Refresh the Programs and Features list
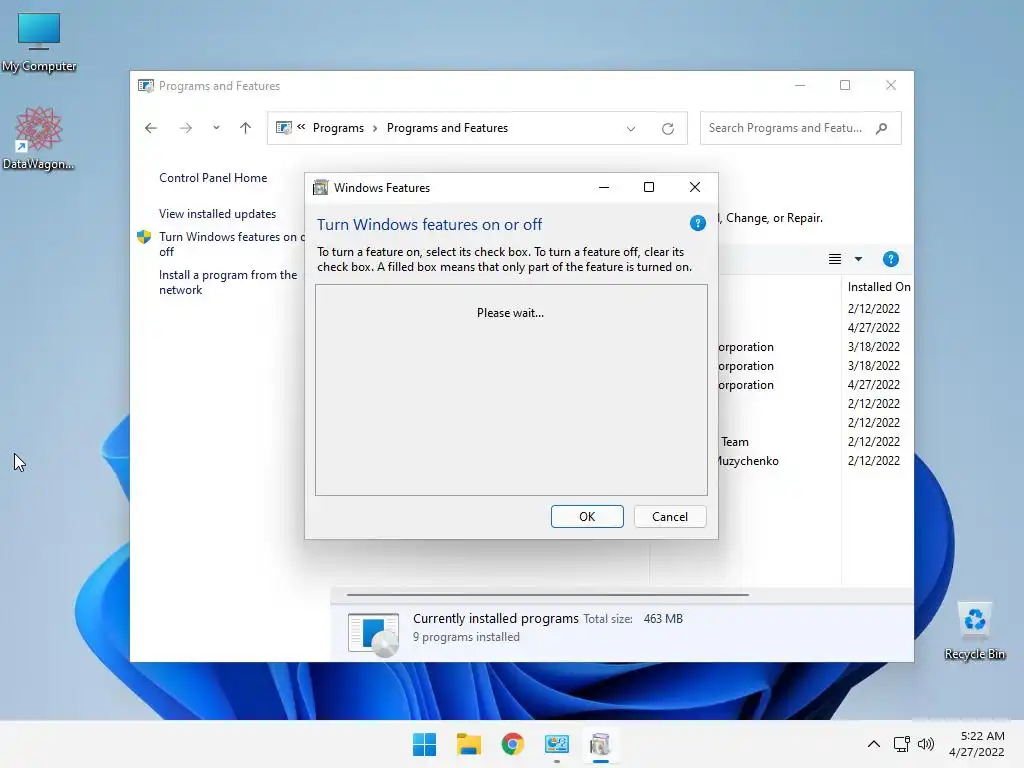Image resolution: width=1024 pixels, height=768 pixels. pos(667,129)
